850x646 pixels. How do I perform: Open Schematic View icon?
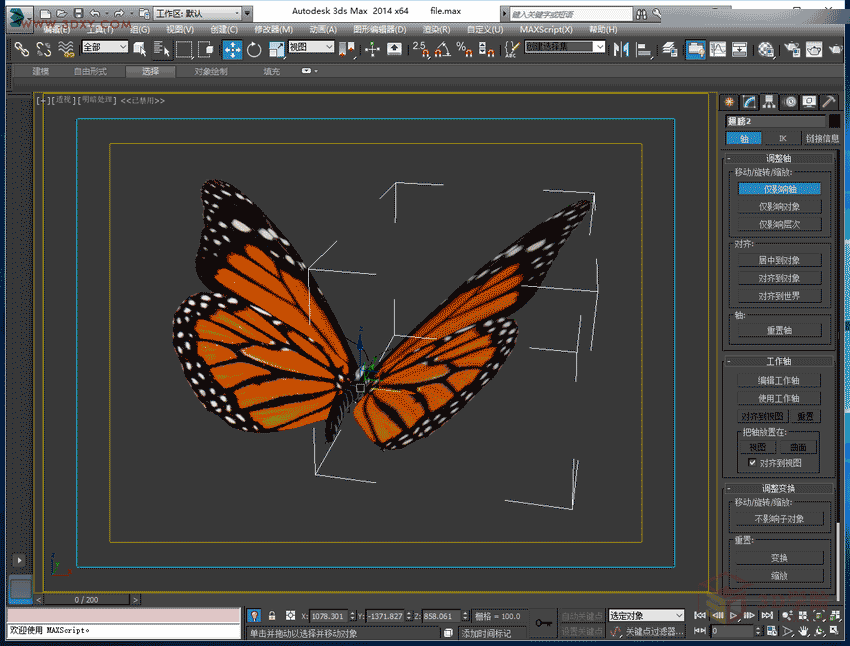click(x=739, y=49)
